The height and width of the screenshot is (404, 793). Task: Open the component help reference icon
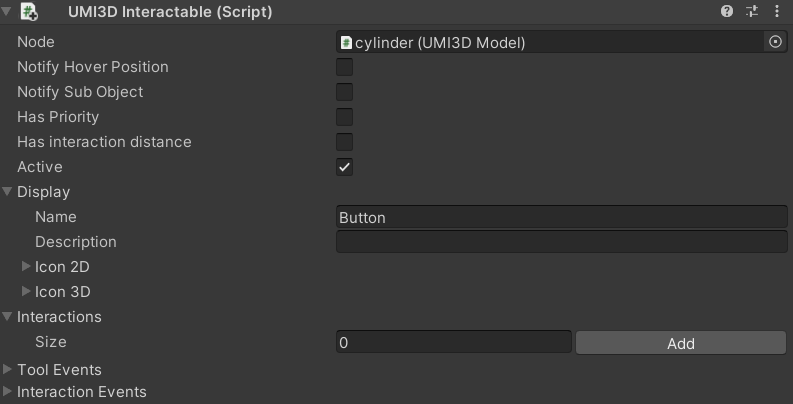pos(727,11)
